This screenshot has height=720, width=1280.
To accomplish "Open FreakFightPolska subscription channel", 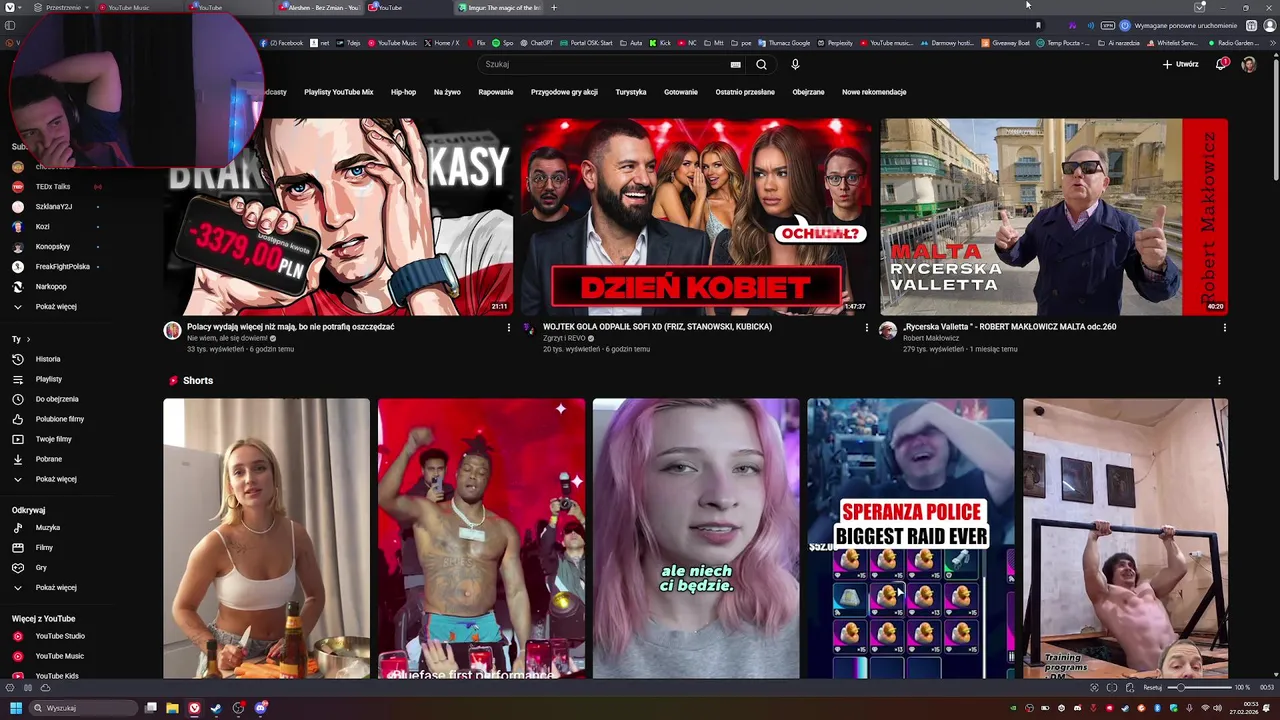I will click(62, 267).
